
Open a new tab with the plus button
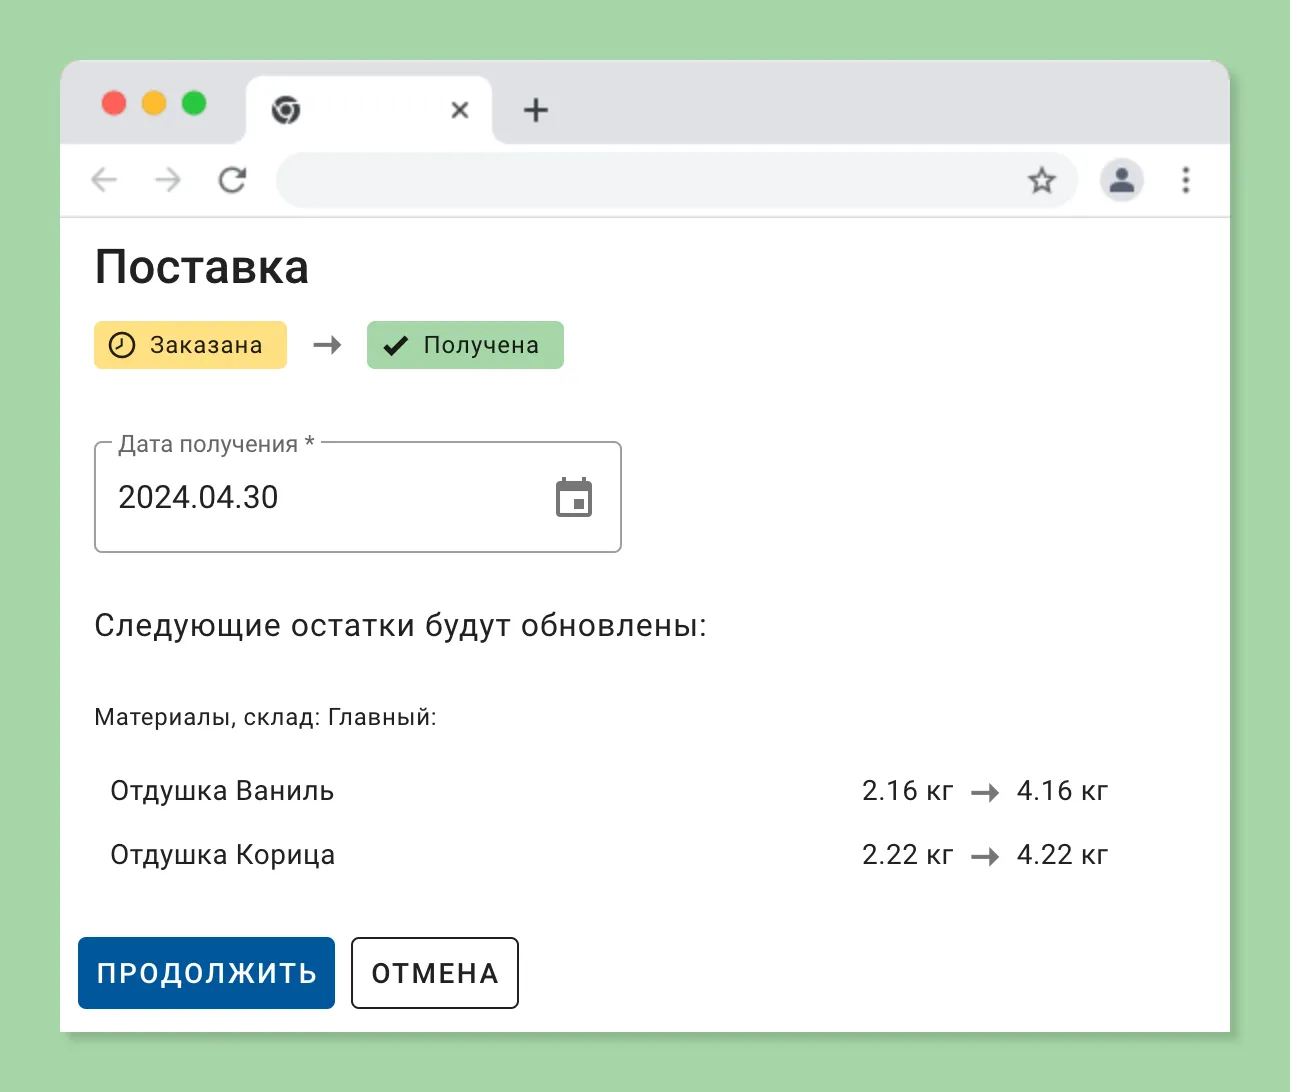tap(535, 110)
